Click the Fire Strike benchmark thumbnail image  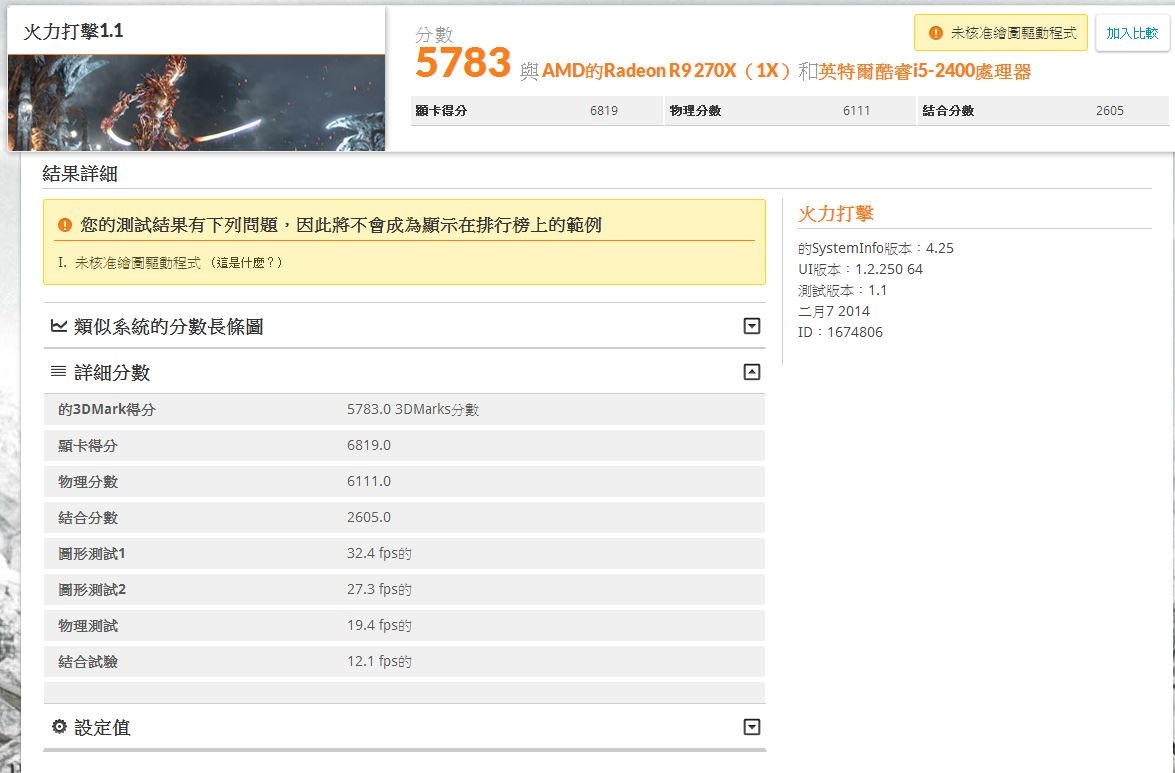pyautogui.click(x=196, y=103)
